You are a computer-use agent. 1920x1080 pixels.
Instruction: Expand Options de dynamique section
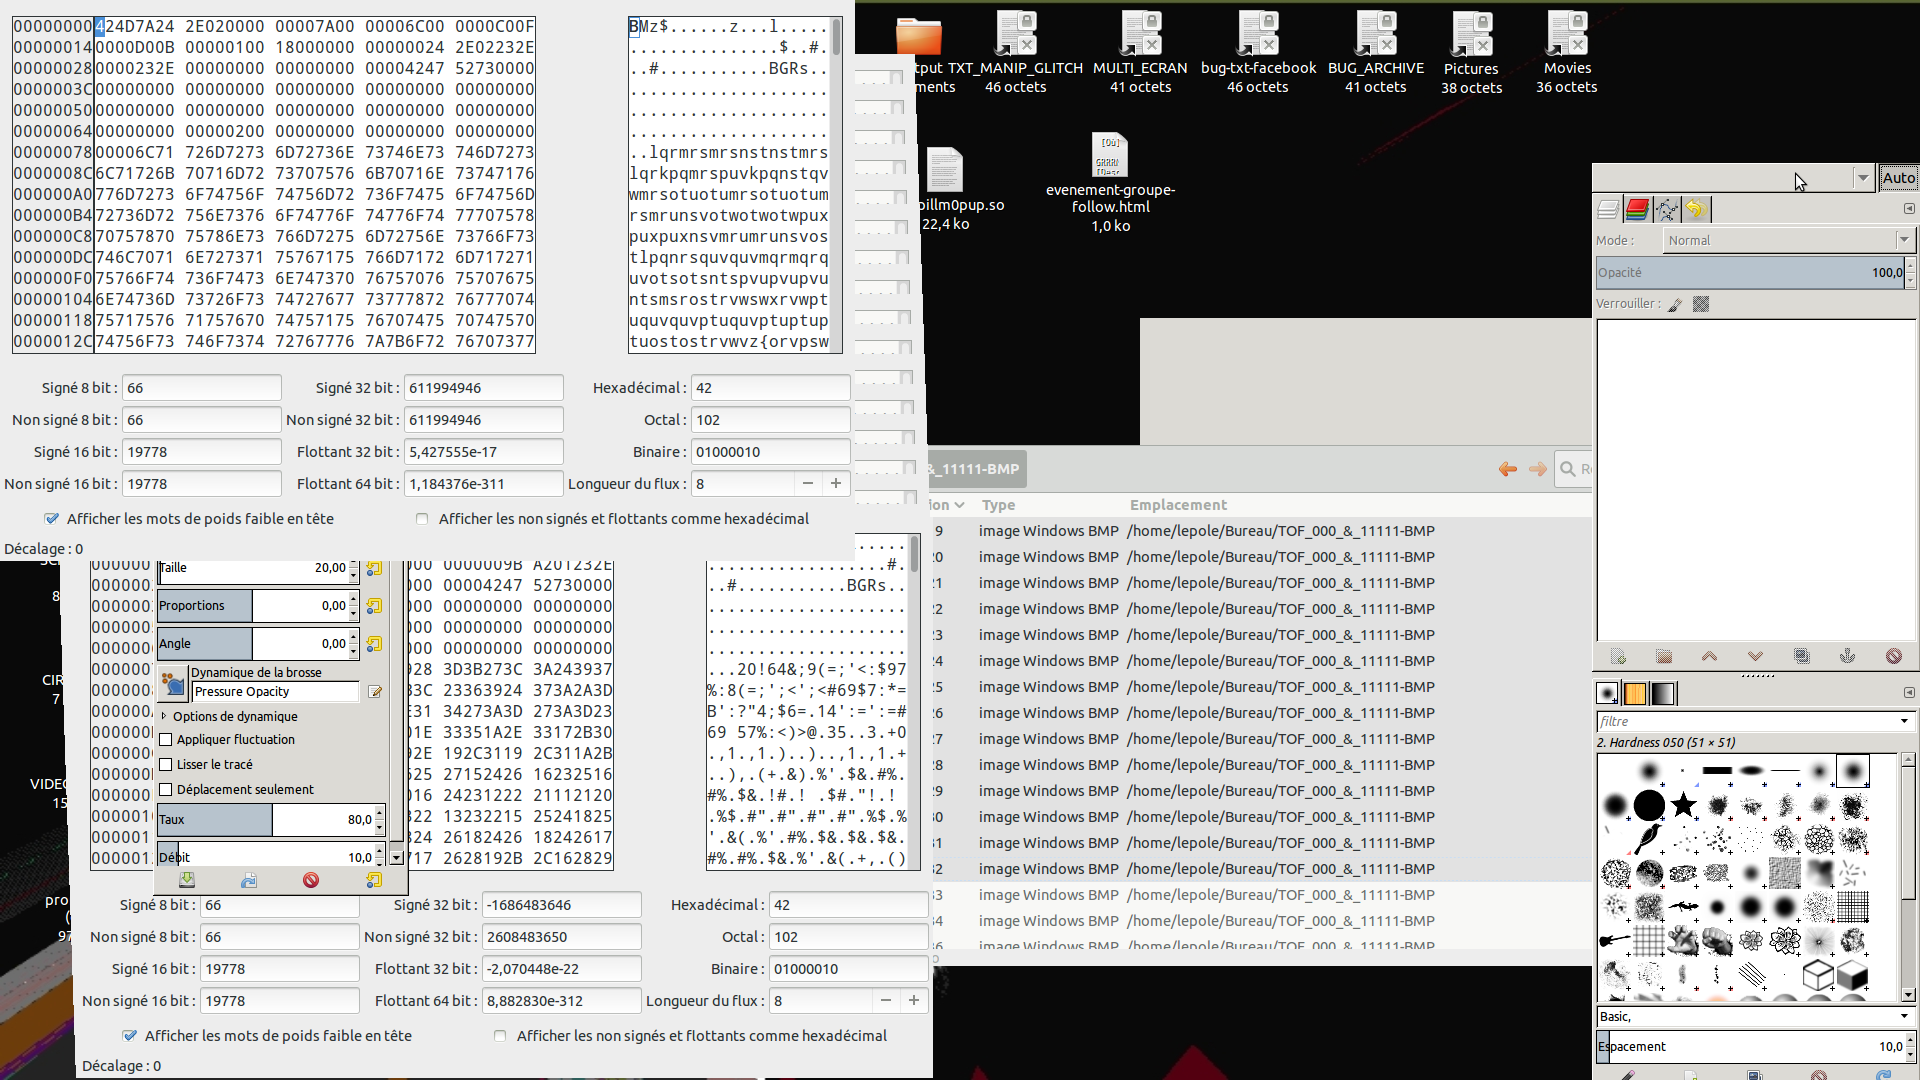pos(164,716)
